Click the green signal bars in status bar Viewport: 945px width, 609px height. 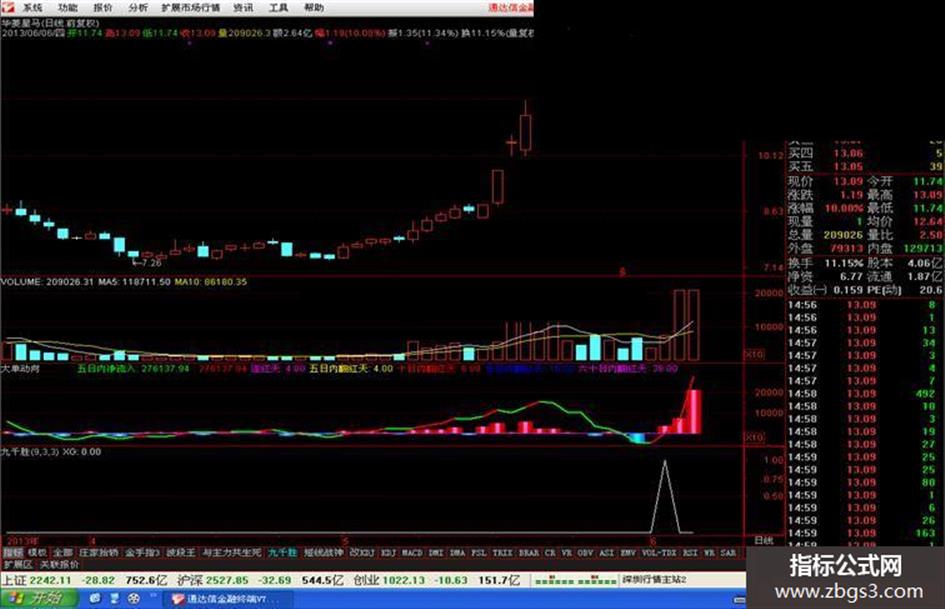click(575, 581)
